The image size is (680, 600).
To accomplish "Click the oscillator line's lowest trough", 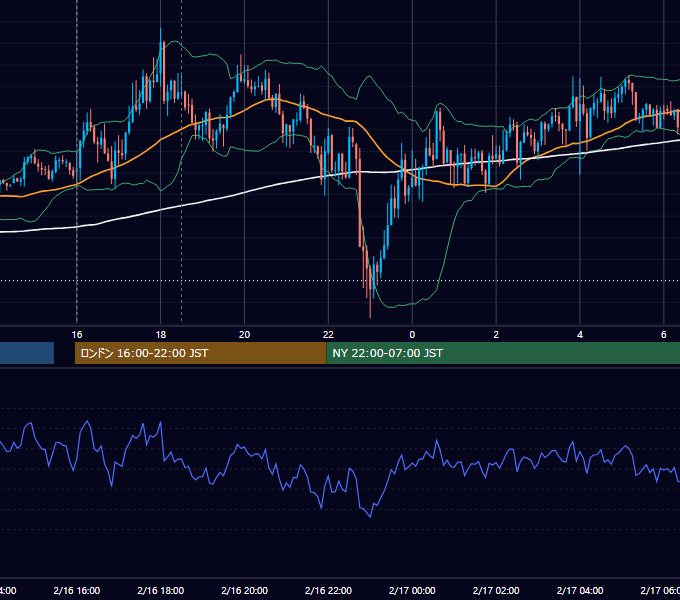I will pyautogui.click(x=370, y=517).
